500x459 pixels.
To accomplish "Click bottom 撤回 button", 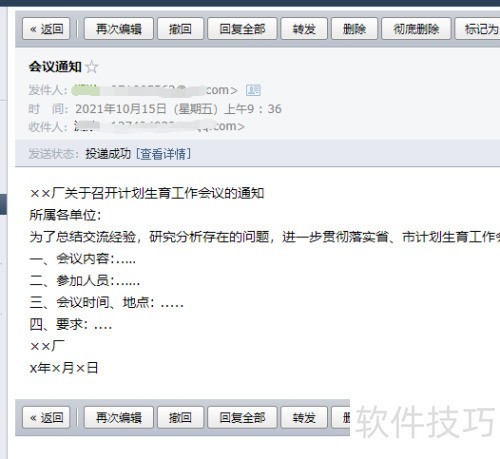I will click(180, 417).
